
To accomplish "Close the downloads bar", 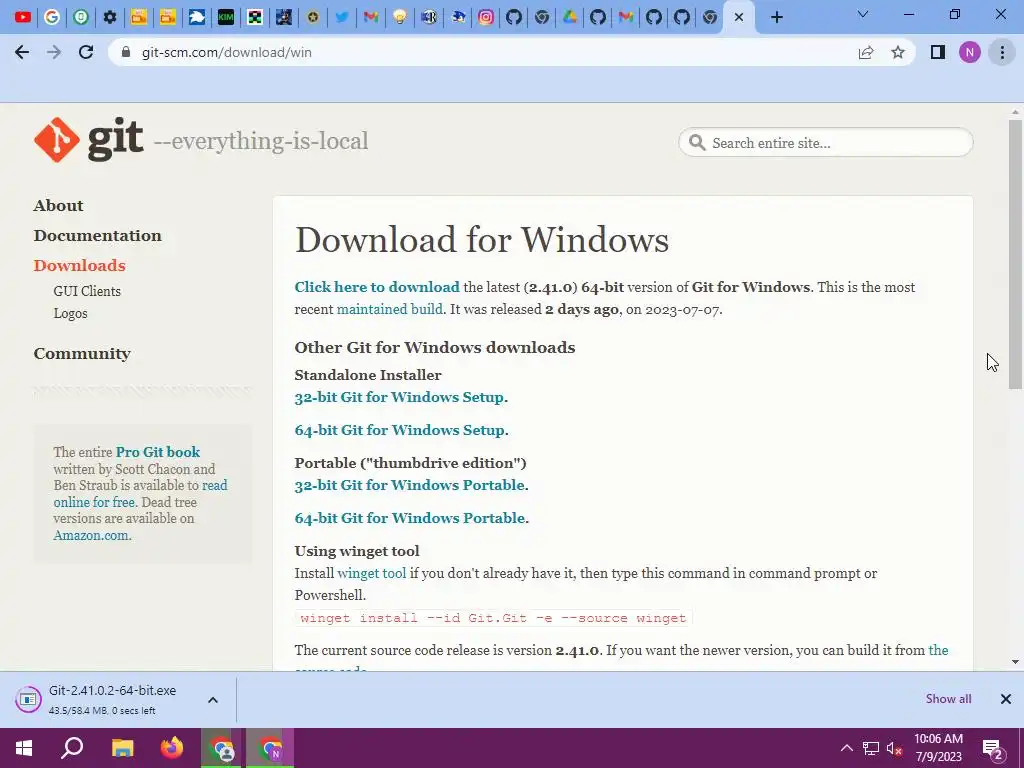I will pos(1006,699).
